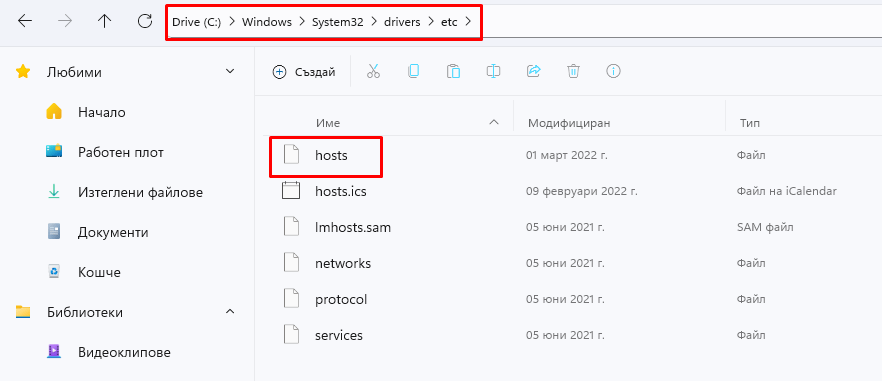Click the house icon for Начало

[53, 111]
